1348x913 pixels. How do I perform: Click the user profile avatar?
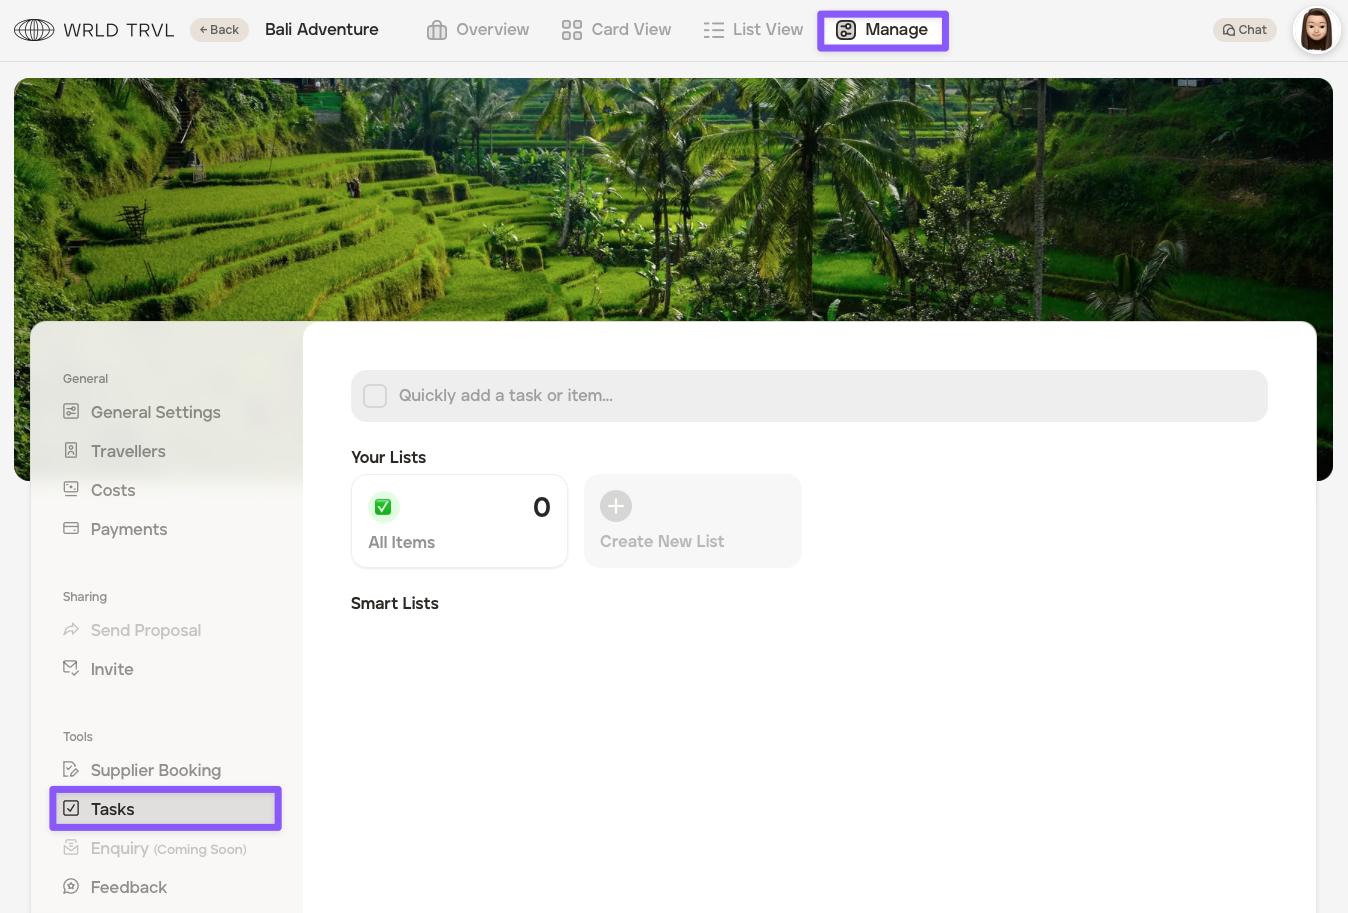coord(1316,30)
